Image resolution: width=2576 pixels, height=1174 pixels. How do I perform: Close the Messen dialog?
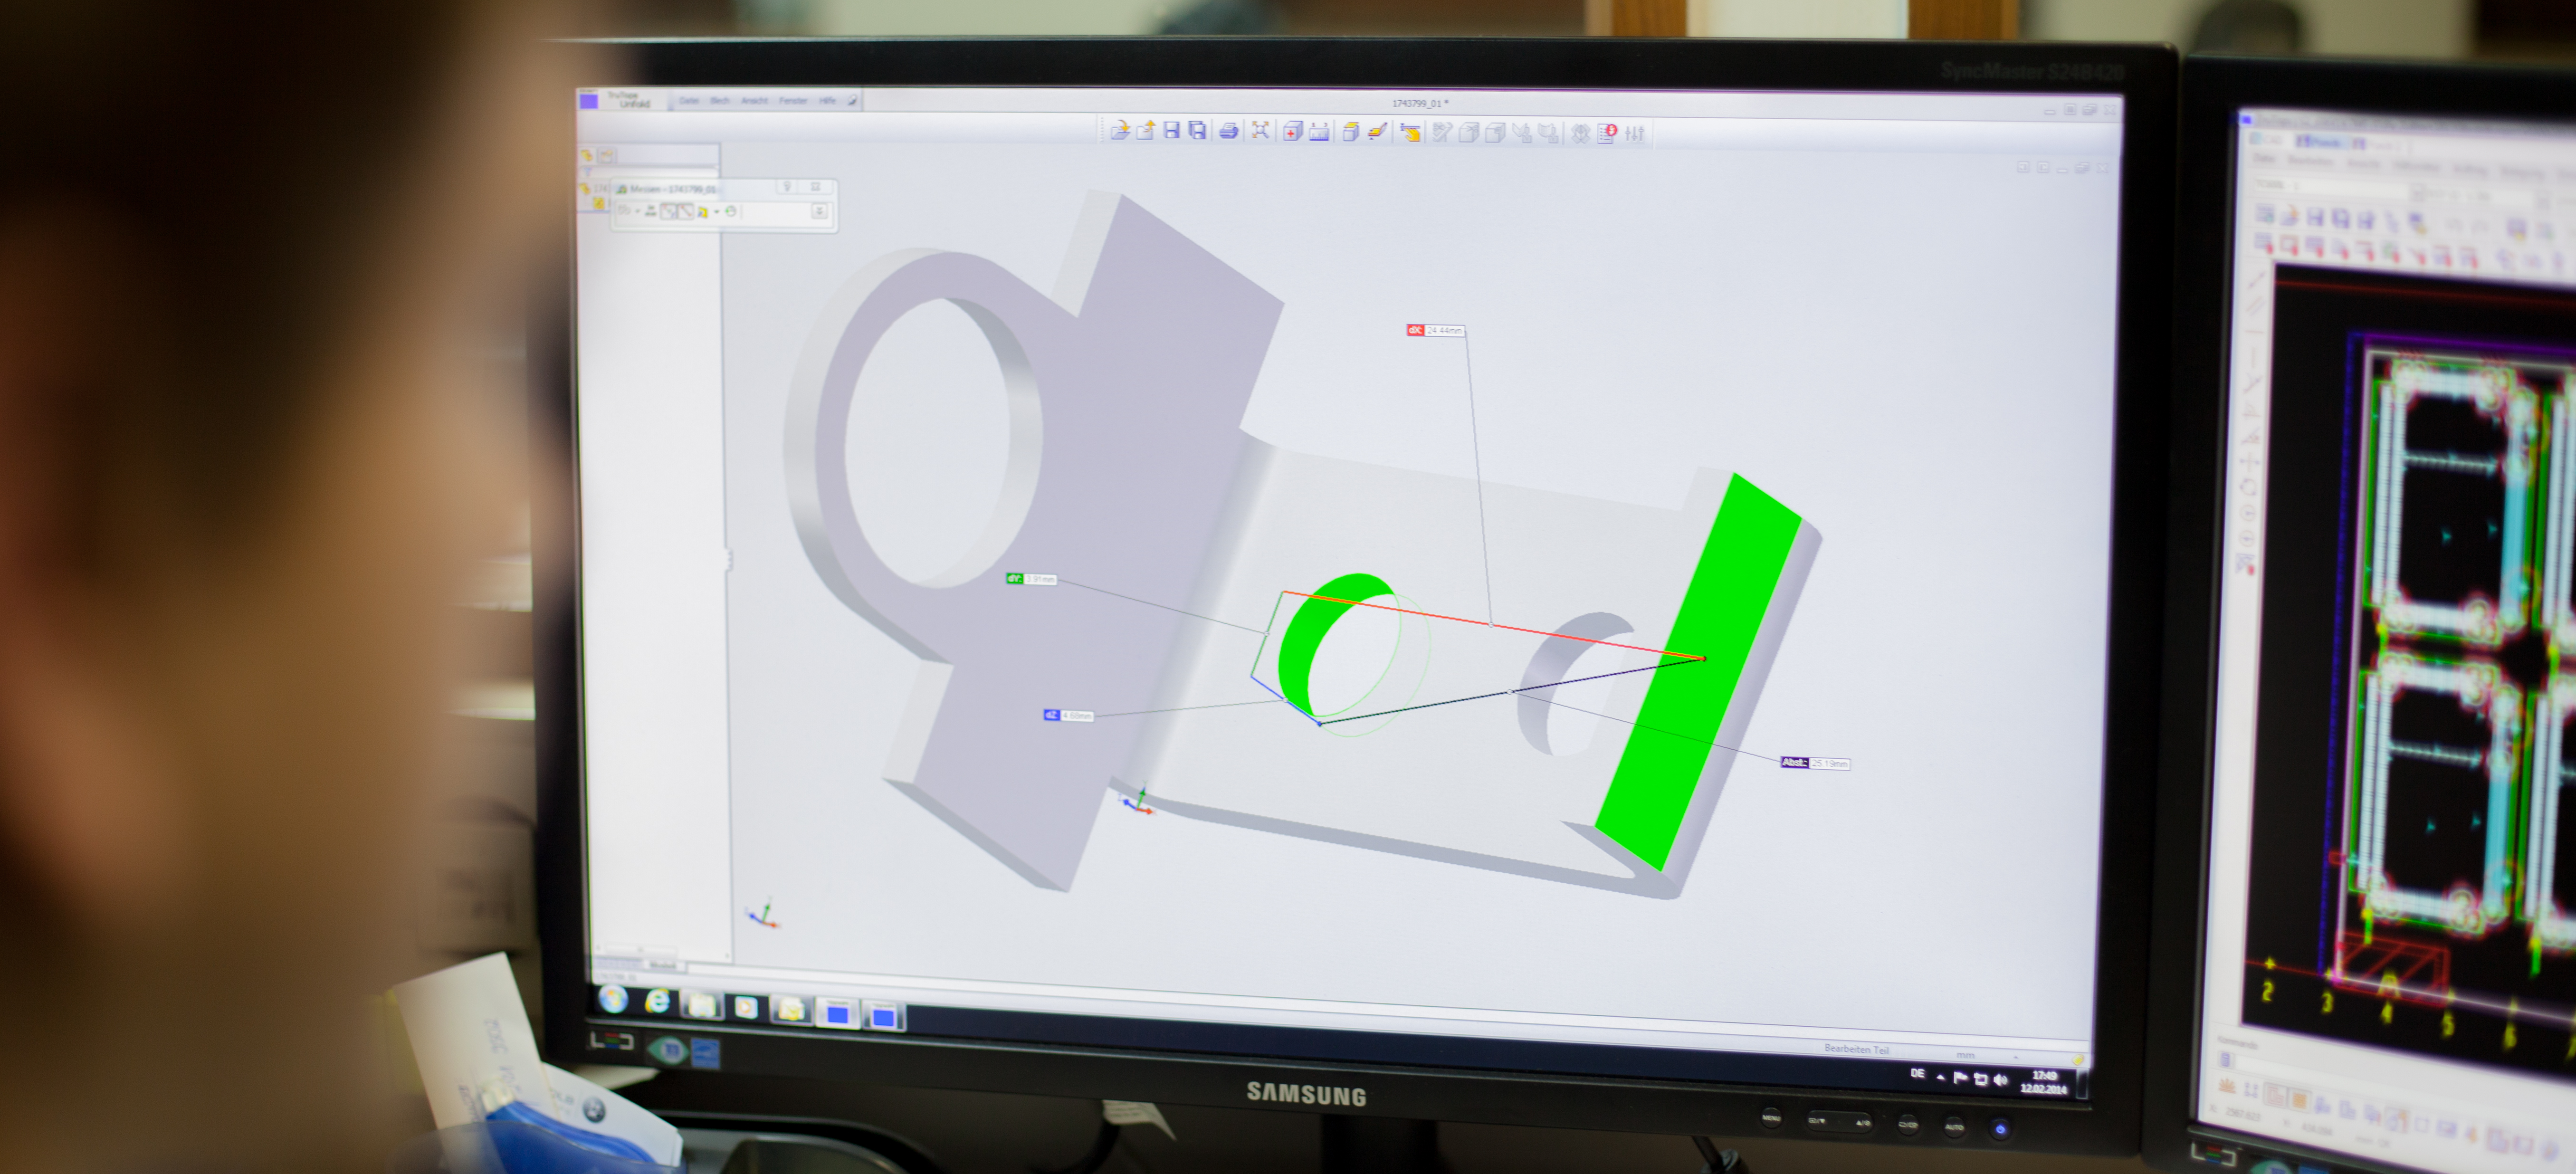[816, 187]
